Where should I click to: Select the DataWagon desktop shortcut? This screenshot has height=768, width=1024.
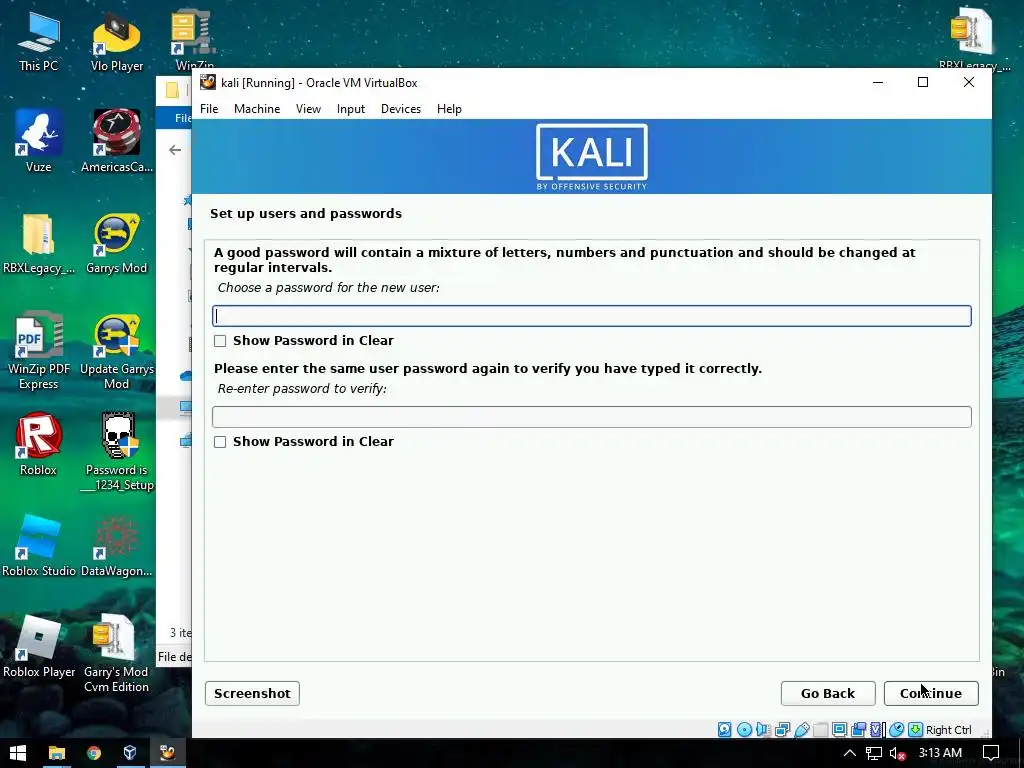click(116, 545)
